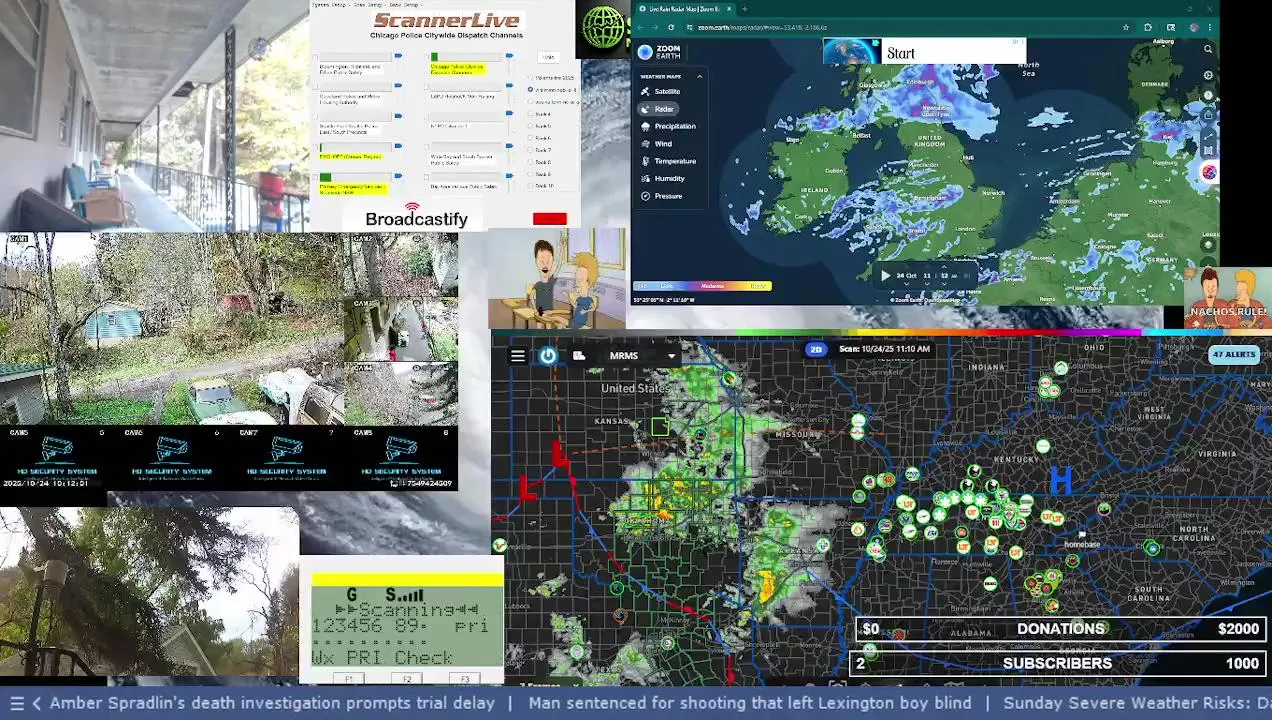1272x720 pixels.
Task: Switch to the Wind map in Zoom Earth
Action: [x=657, y=143]
